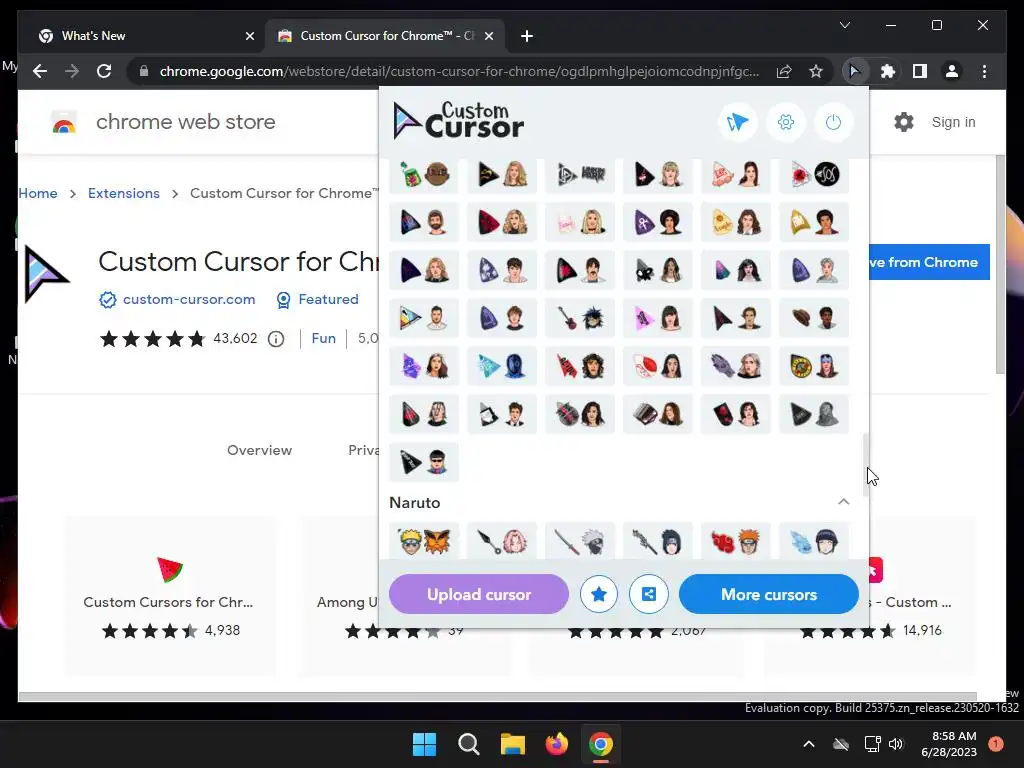Click the share button in popup
The height and width of the screenshot is (768, 1024).
[x=648, y=594]
